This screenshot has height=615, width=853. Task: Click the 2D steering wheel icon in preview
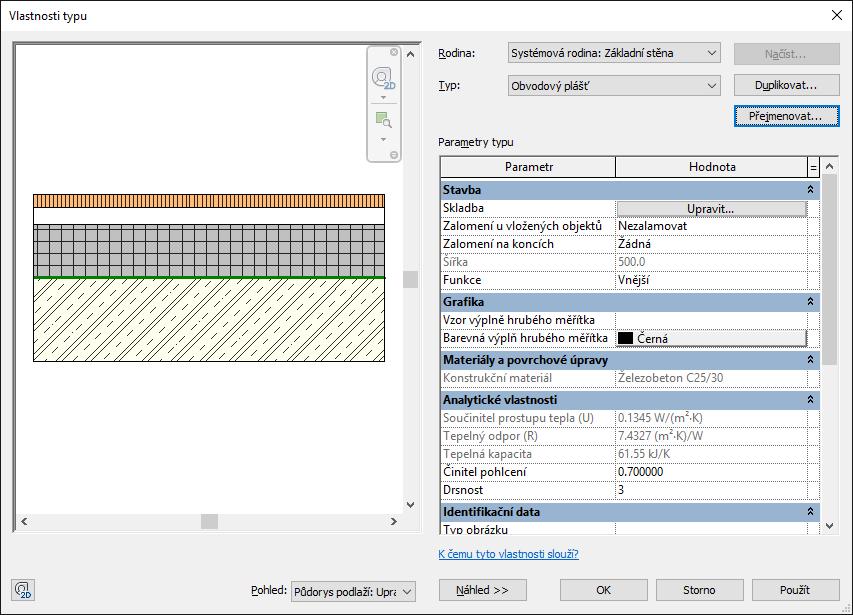point(383,78)
